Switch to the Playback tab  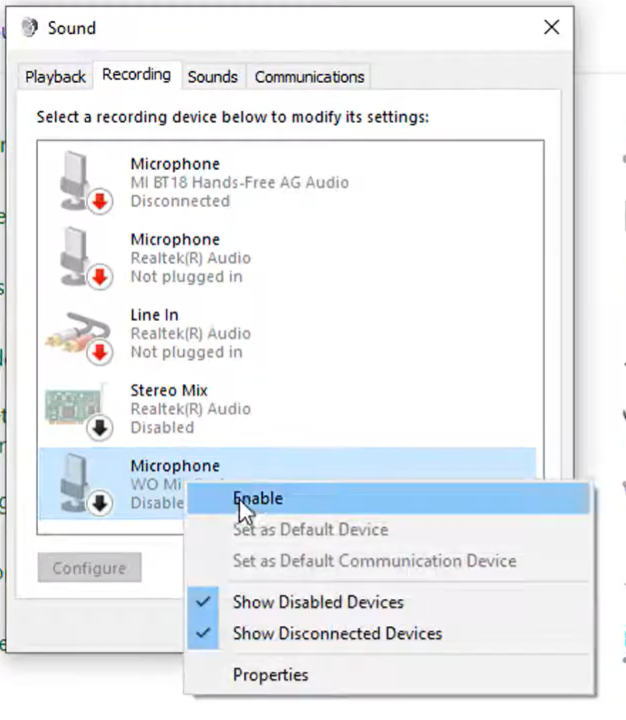pyautogui.click(x=55, y=77)
